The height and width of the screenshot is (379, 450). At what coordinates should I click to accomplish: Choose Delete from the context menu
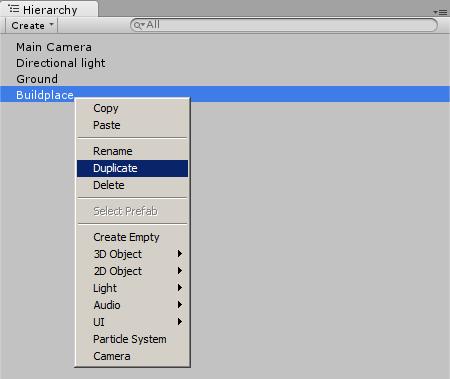(x=132, y=185)
